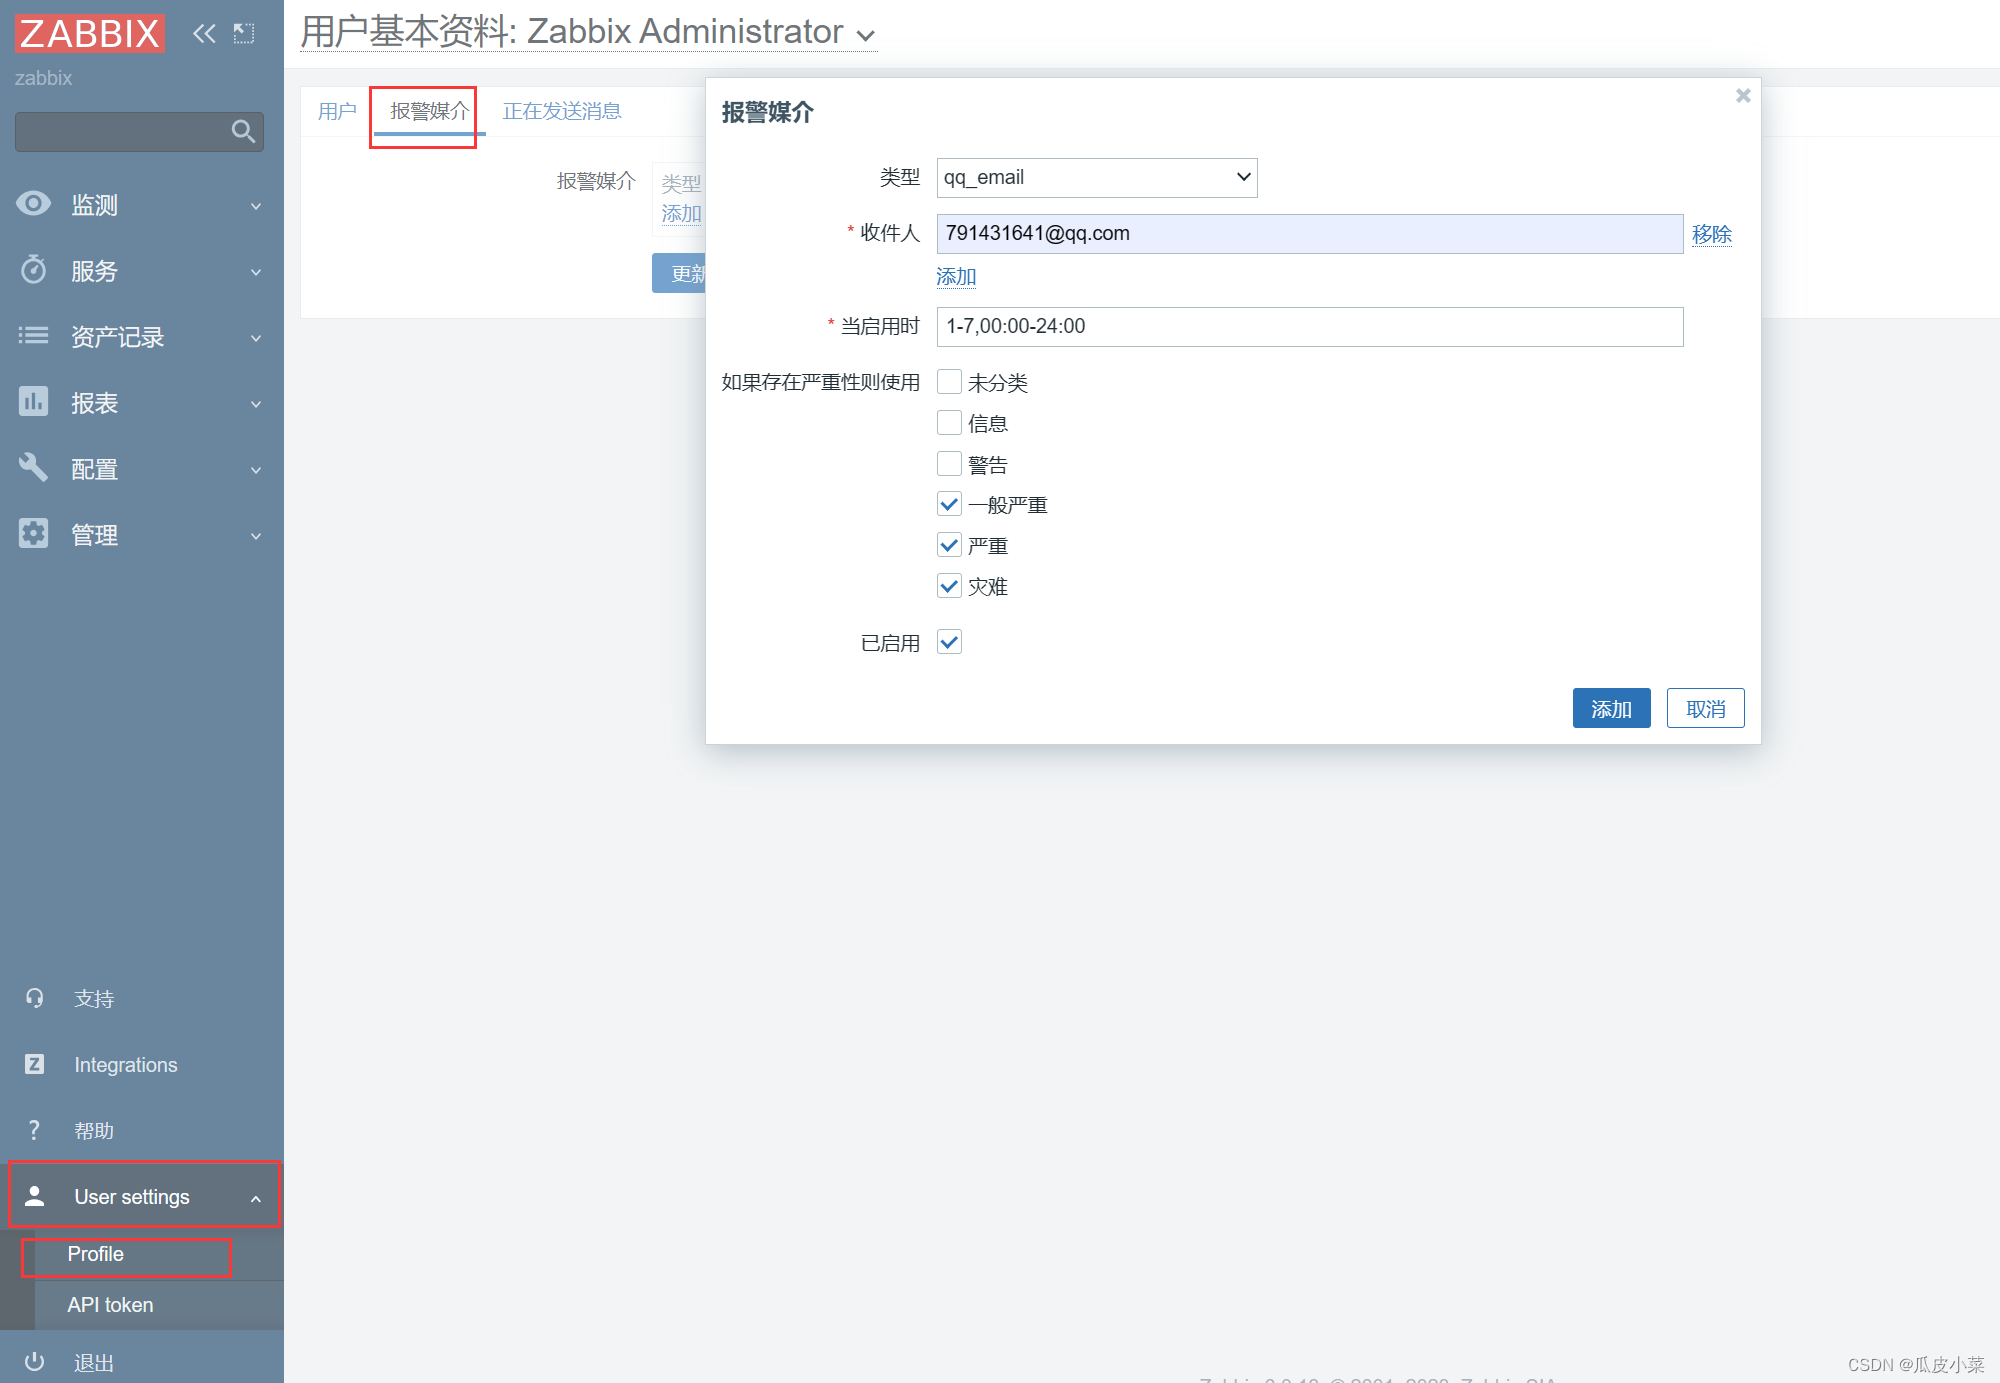Uncheck the 一般严重 severity checkbox
2000x1383 pixels.
pos(949,504)
